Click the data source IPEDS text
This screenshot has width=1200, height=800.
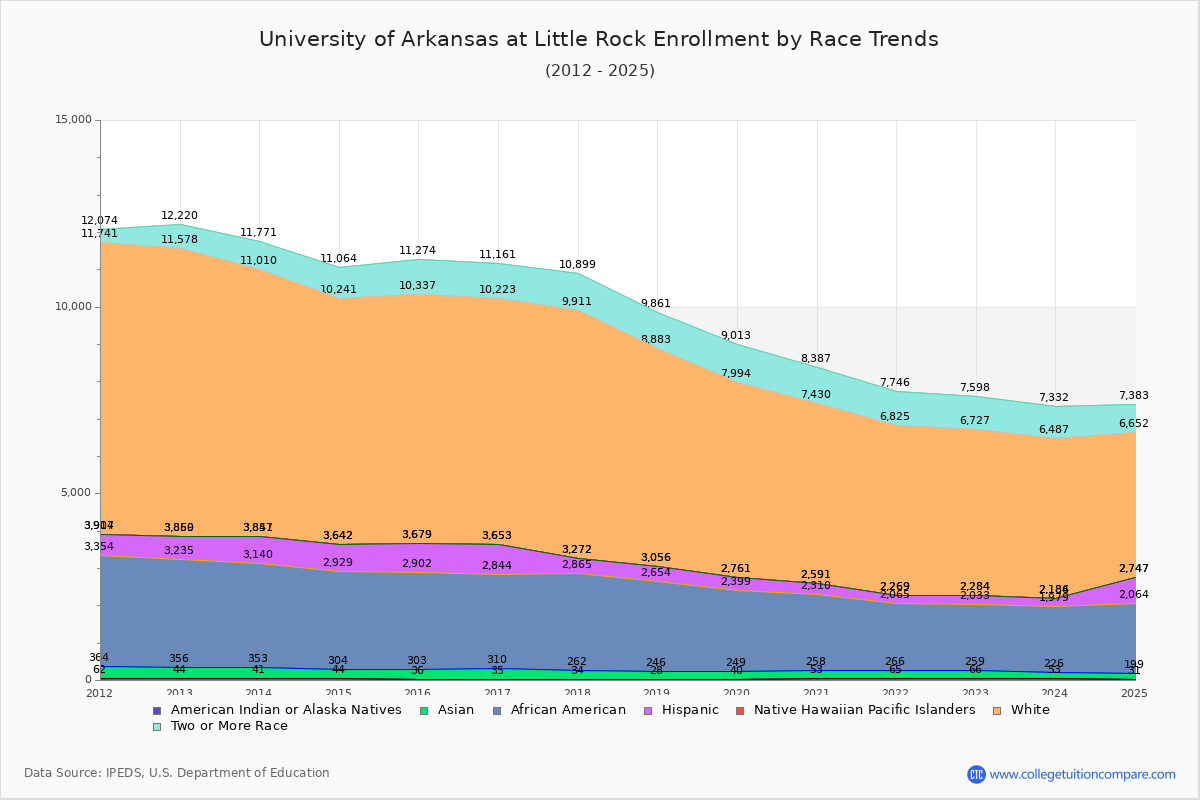177,773
